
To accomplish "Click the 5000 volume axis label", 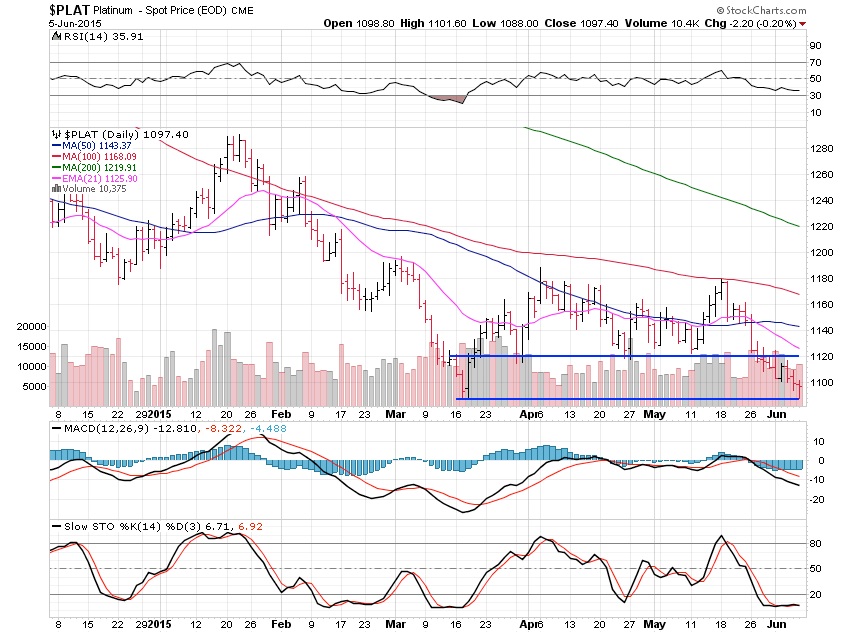I will click(x=34, y=386).
